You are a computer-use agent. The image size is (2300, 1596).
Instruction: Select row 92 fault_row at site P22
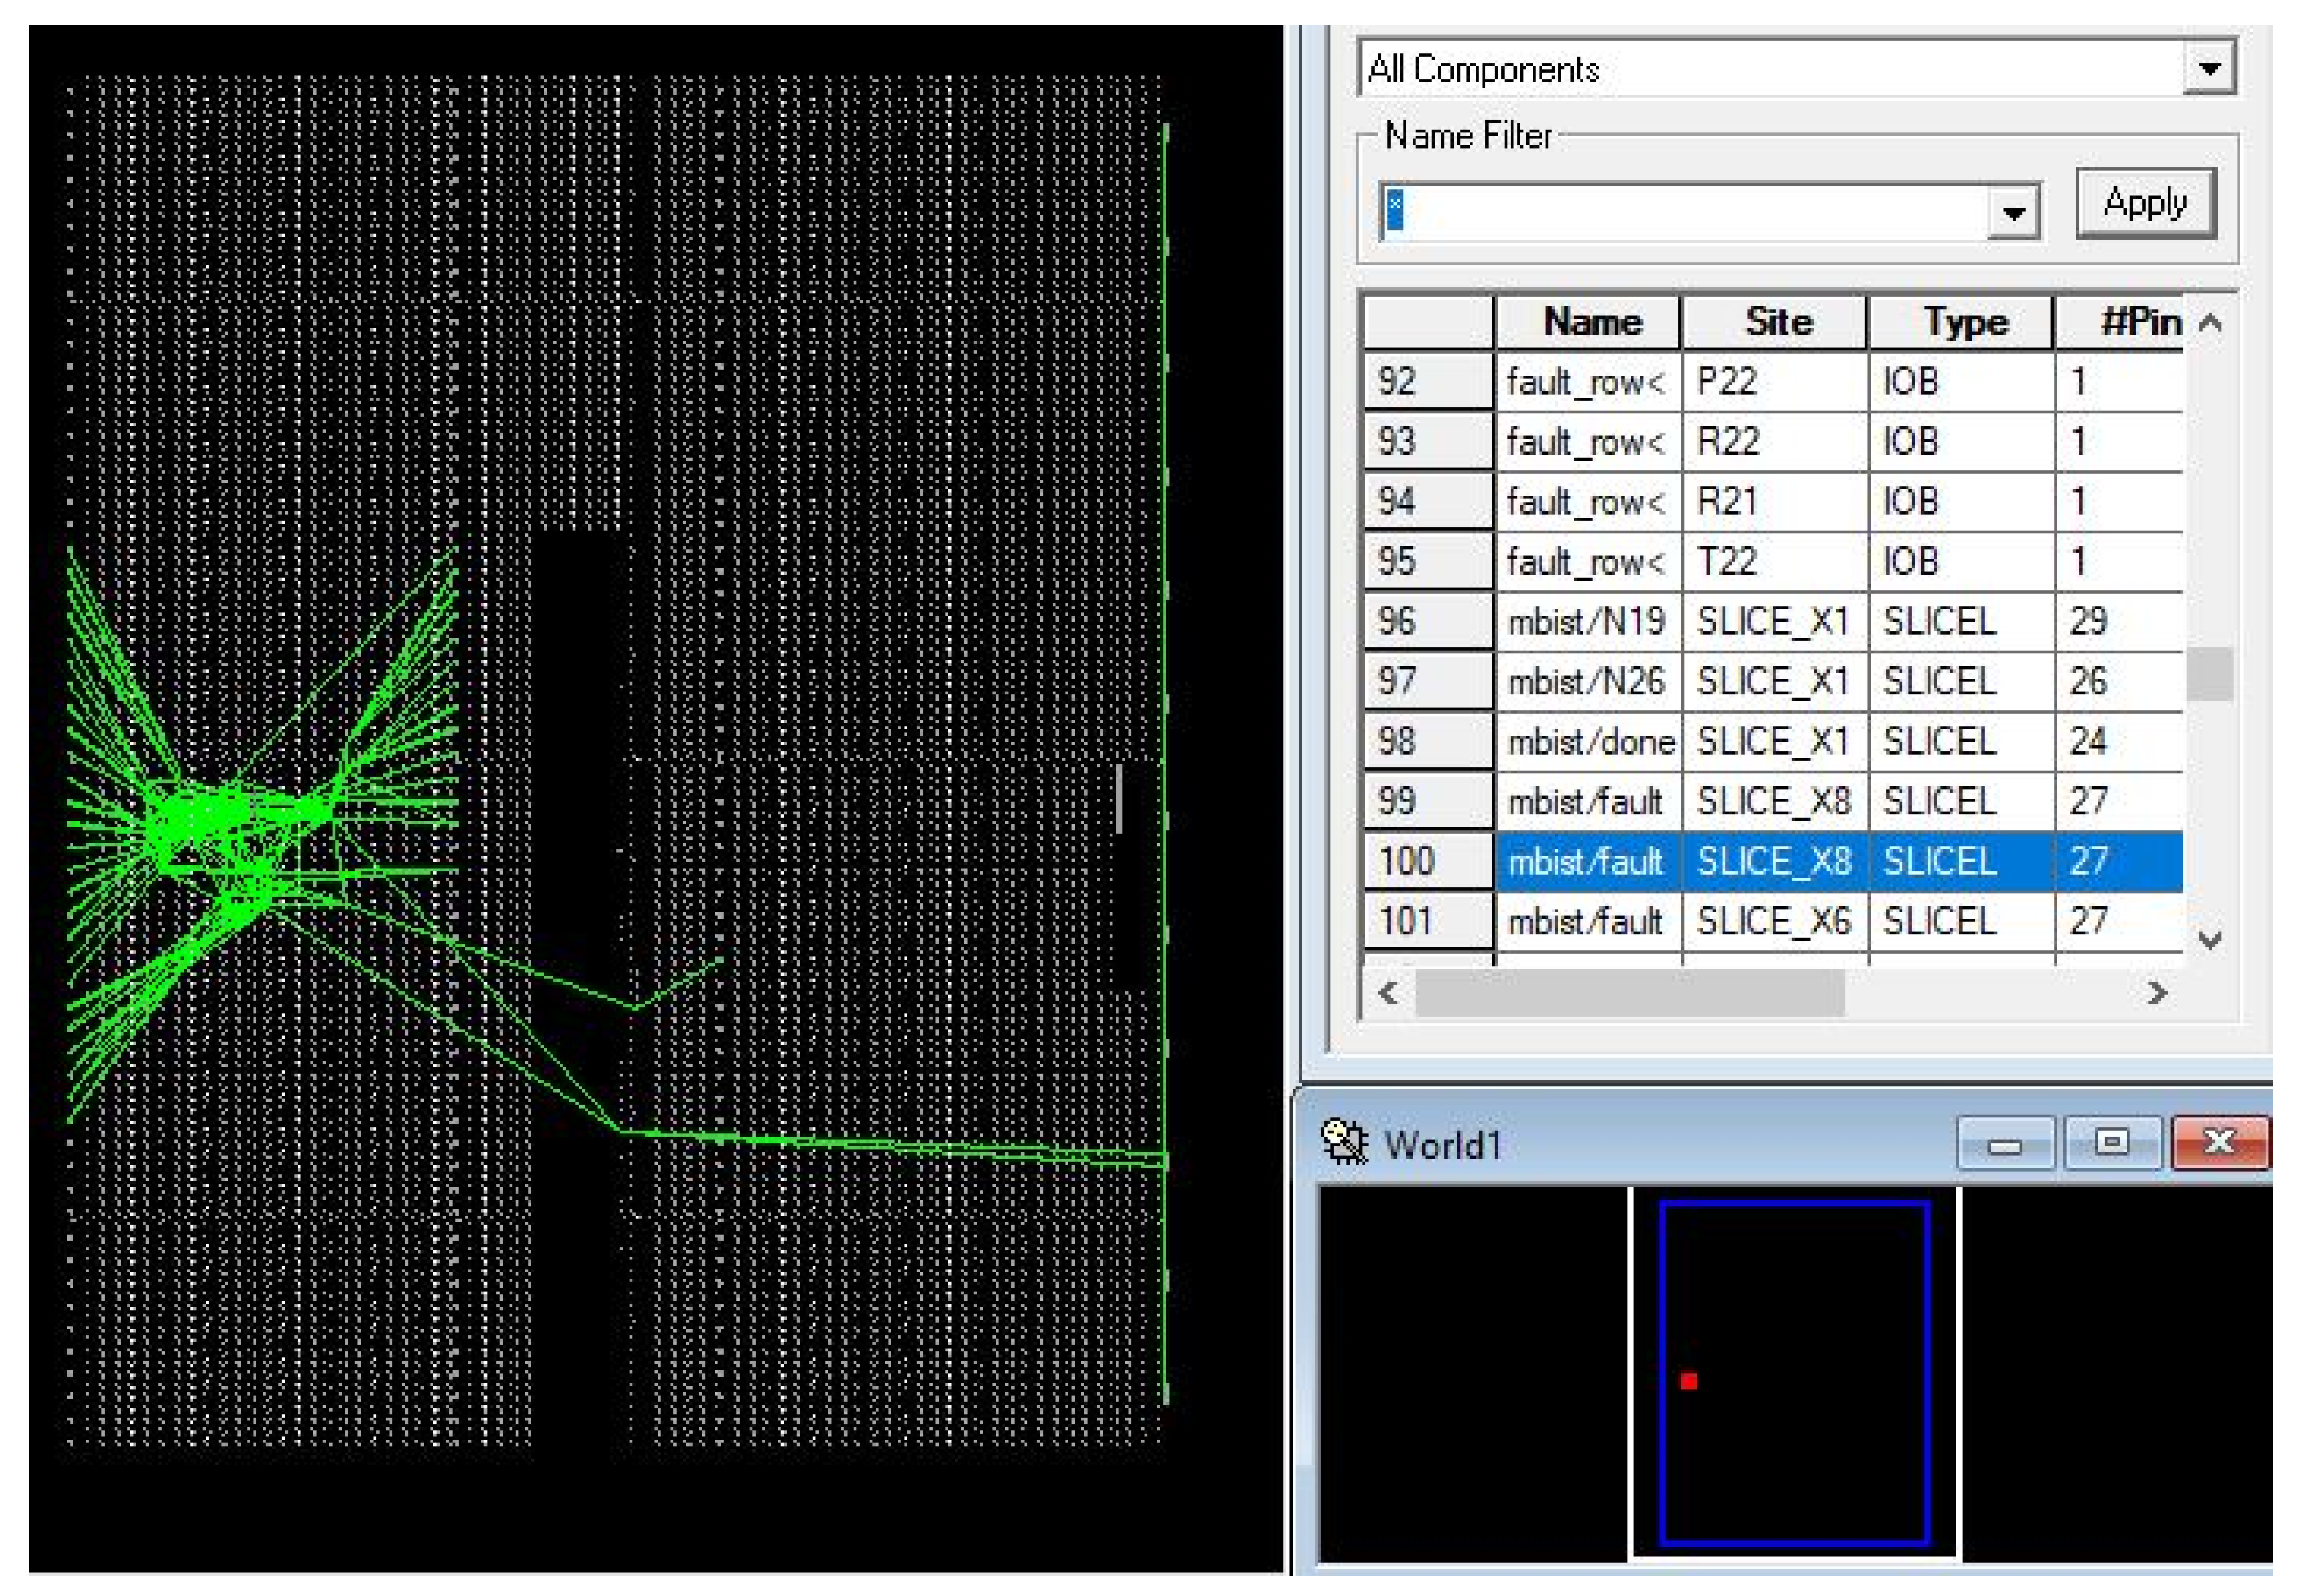pos(1586,382)
